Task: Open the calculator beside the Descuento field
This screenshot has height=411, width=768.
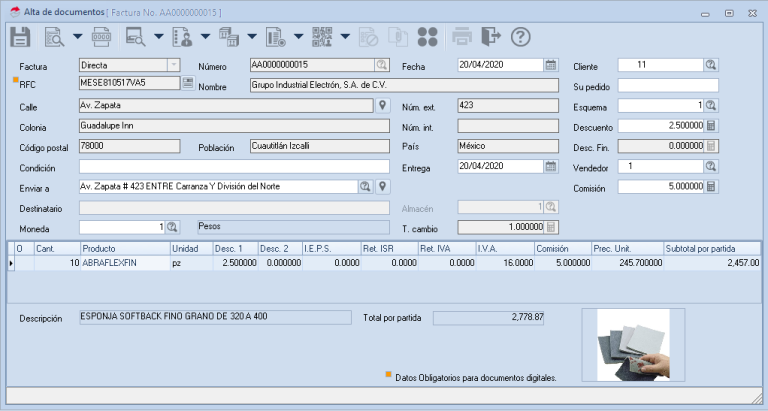Action: tap(711, 126)
